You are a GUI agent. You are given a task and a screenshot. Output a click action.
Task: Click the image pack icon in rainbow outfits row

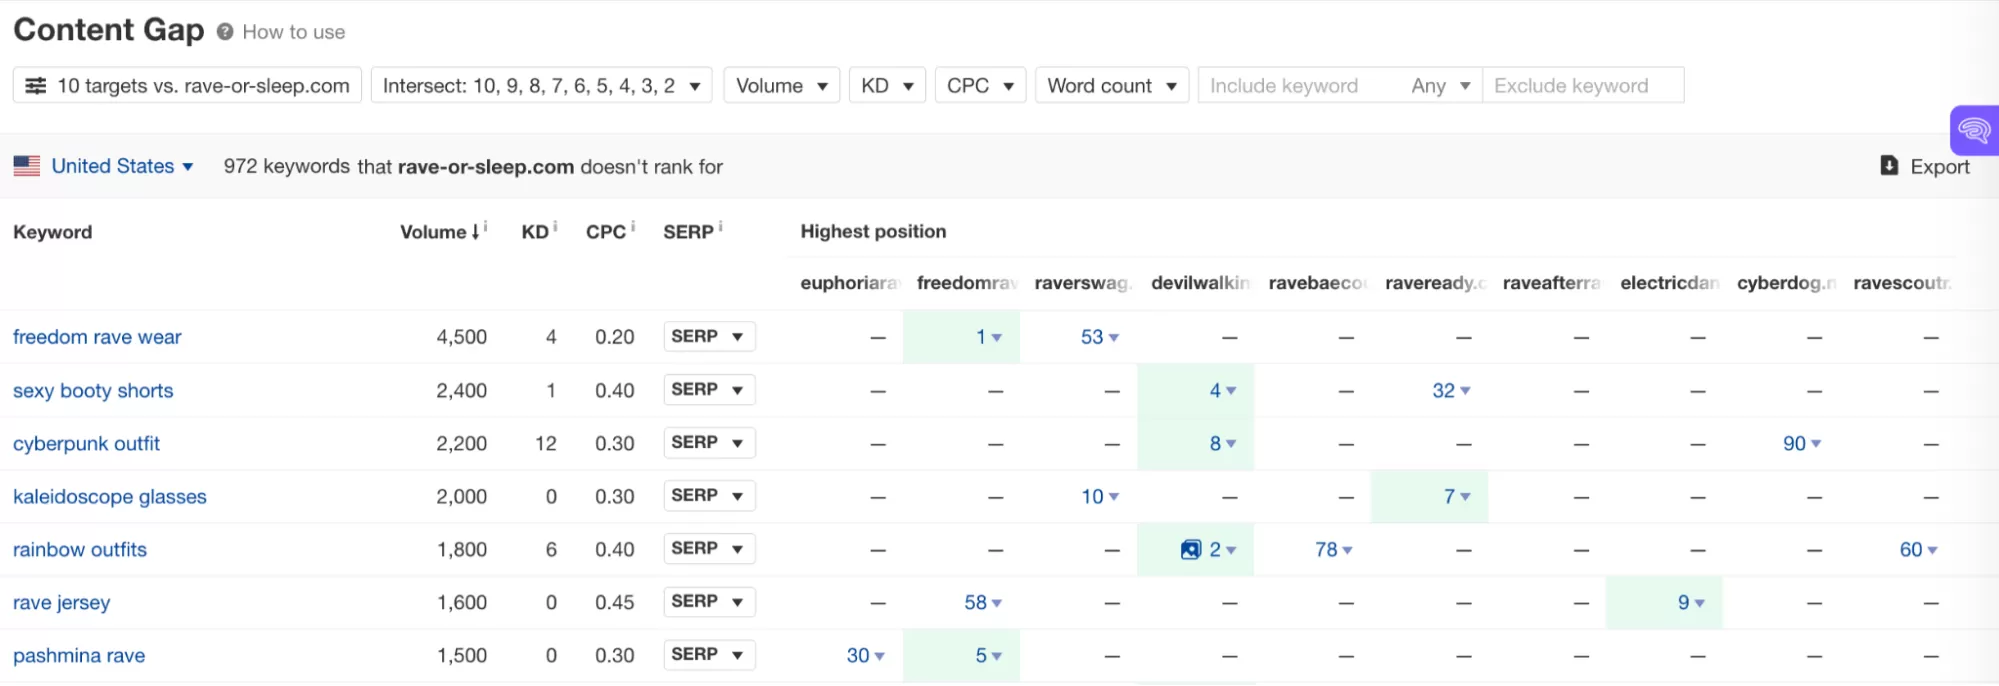tap(1190, 550)
